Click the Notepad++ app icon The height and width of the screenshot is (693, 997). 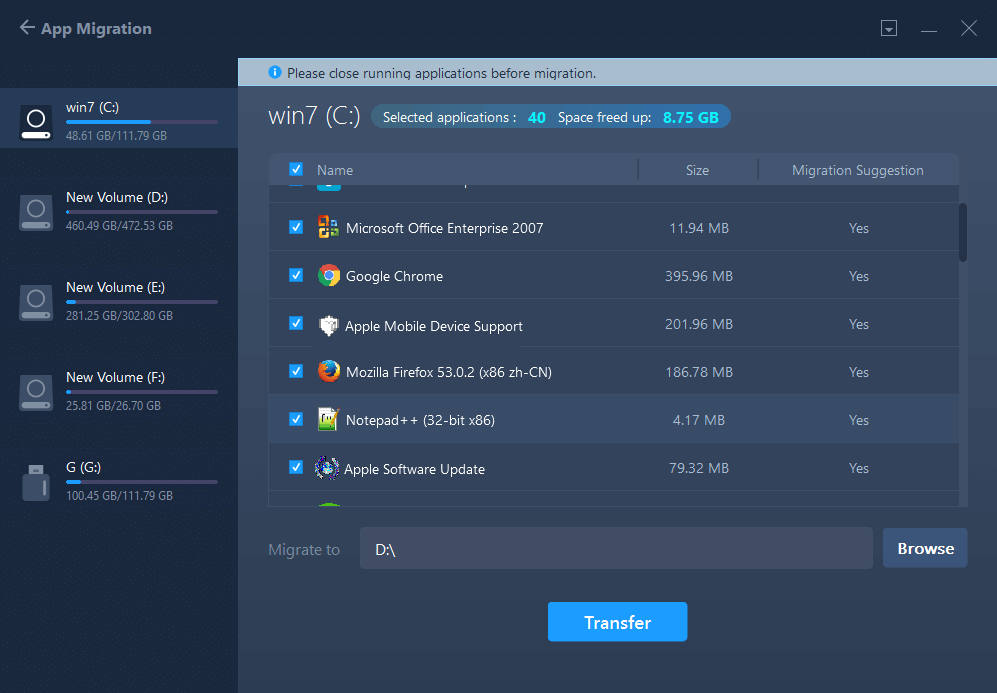pyautogui.click(x=328, y=419)
